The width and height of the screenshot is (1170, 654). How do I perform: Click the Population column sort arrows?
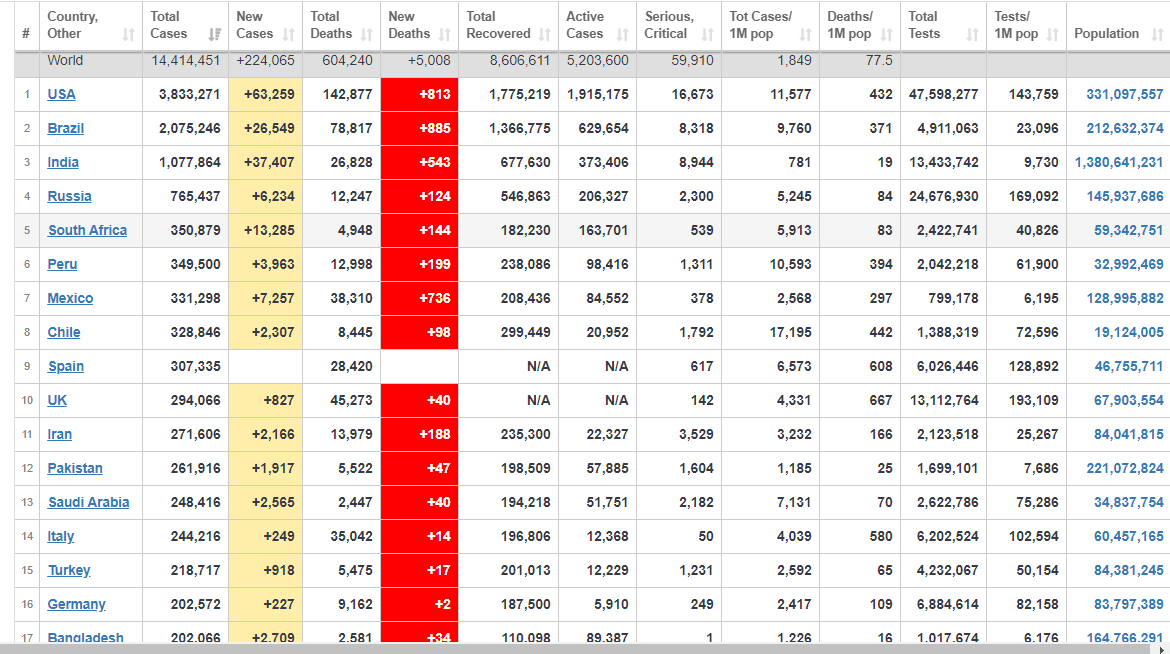[1157, 34]
